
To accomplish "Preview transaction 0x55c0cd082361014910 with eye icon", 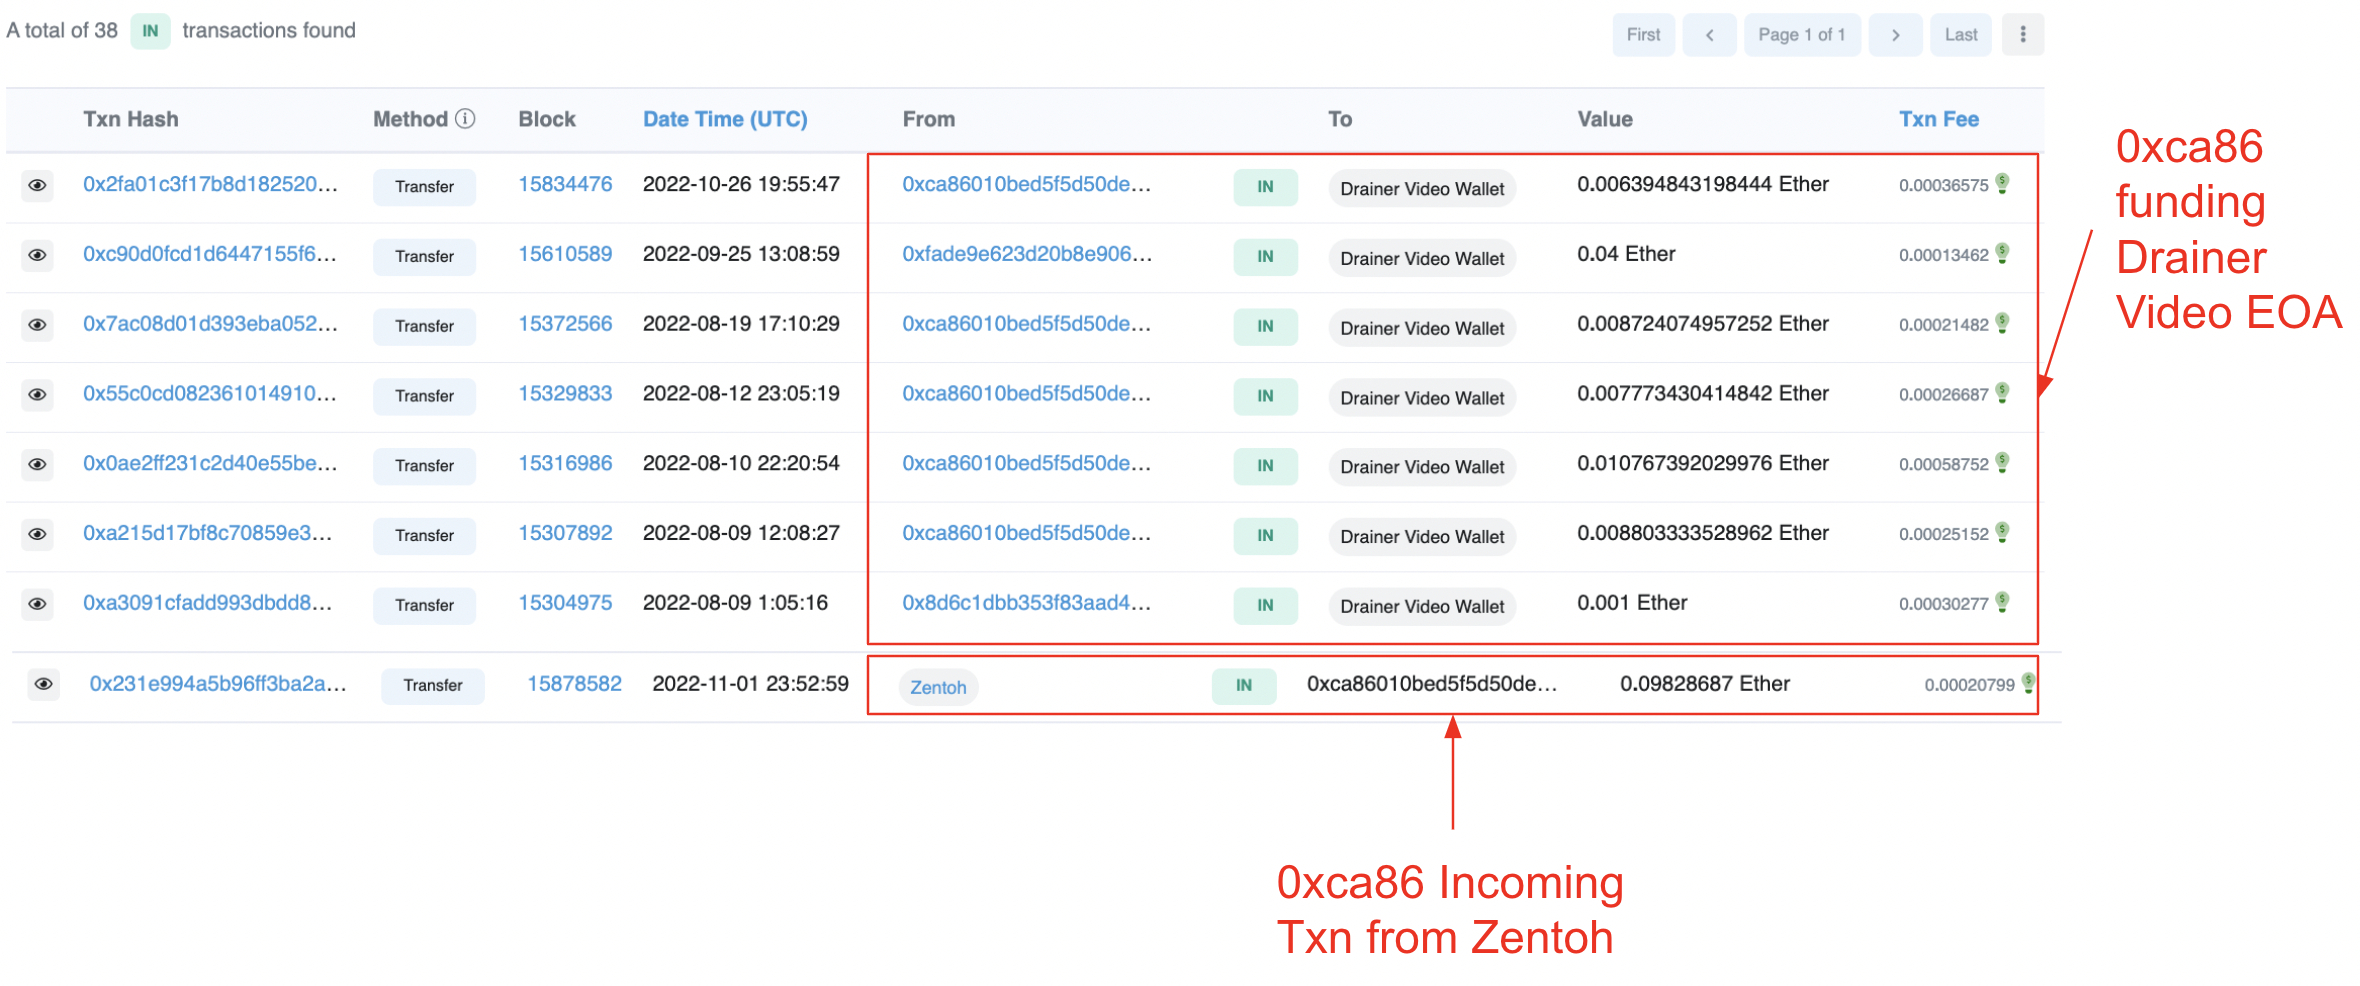I will pyautogui.click(x=37, y=395).
